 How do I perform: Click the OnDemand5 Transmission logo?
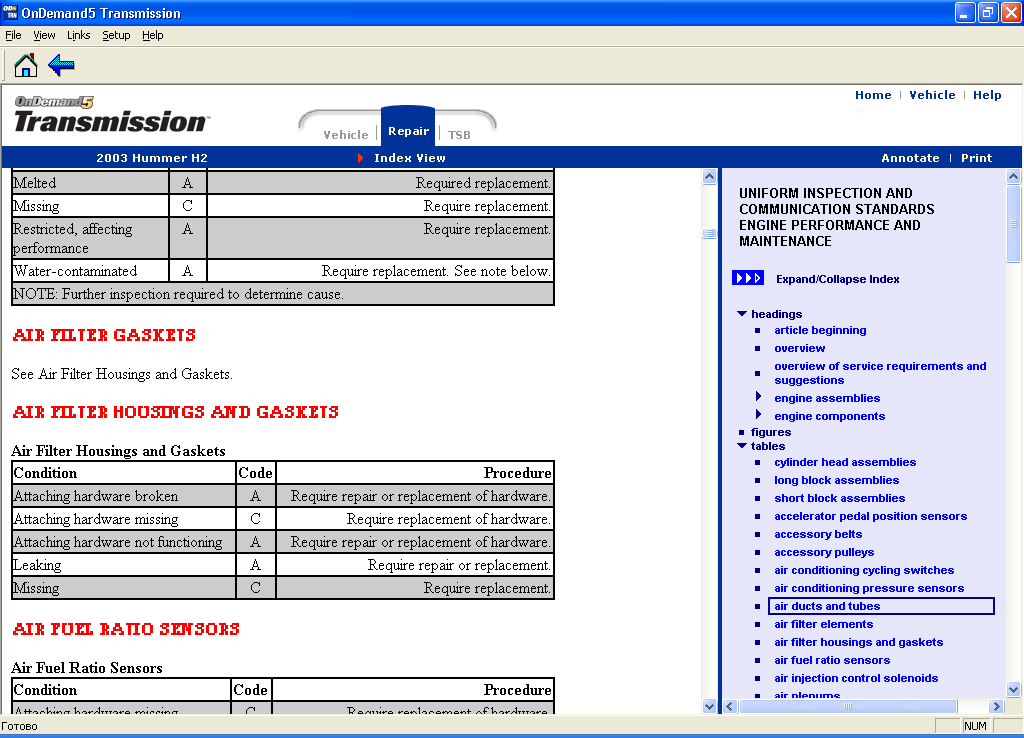pos(111,115)
